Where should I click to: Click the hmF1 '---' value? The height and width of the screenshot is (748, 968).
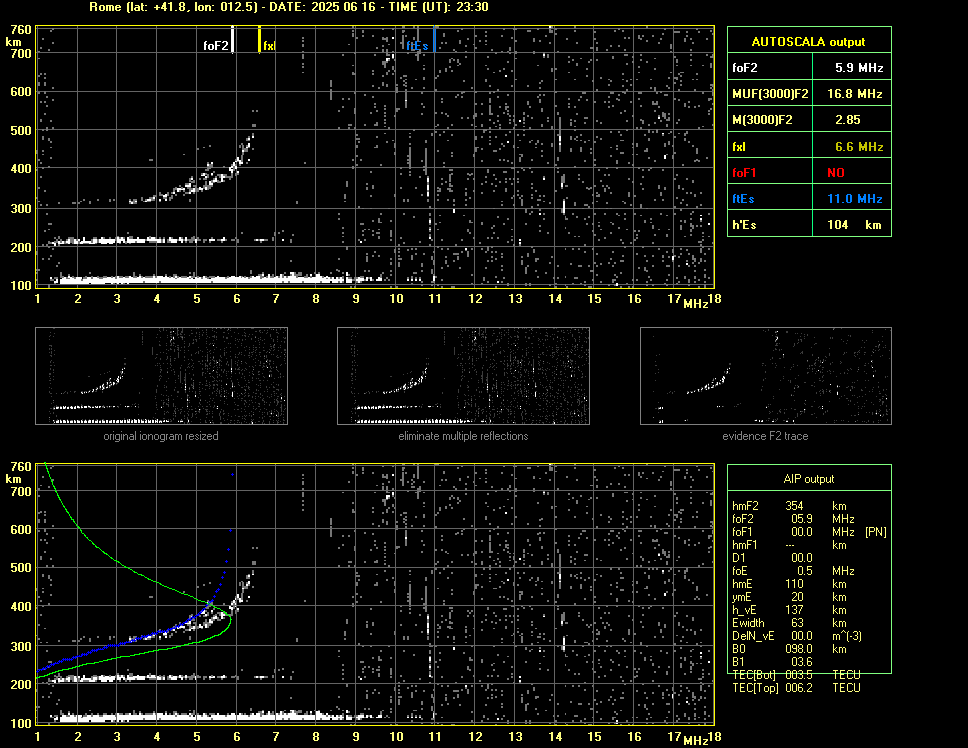790,545
